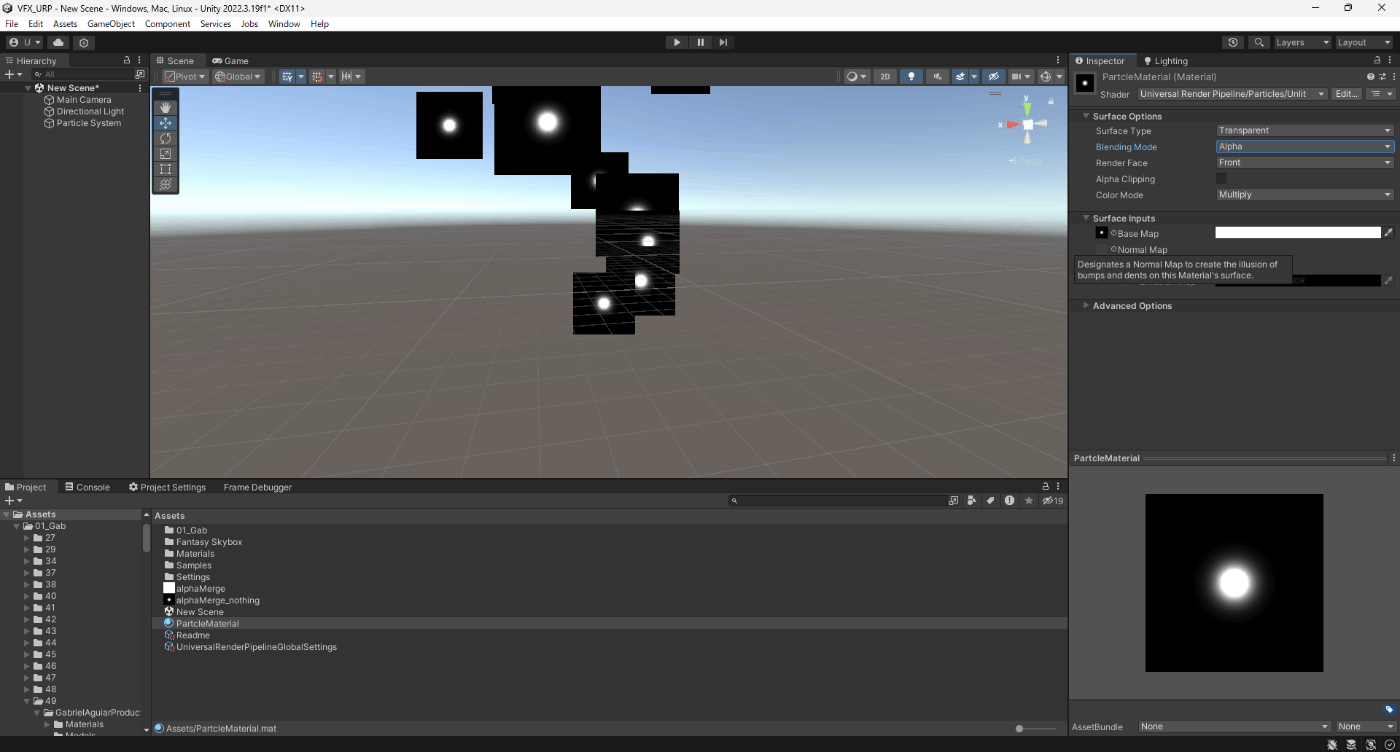Click the Edit... shader button
This screenshot has height=752, width=1400.
click(x=1347, y=94)
